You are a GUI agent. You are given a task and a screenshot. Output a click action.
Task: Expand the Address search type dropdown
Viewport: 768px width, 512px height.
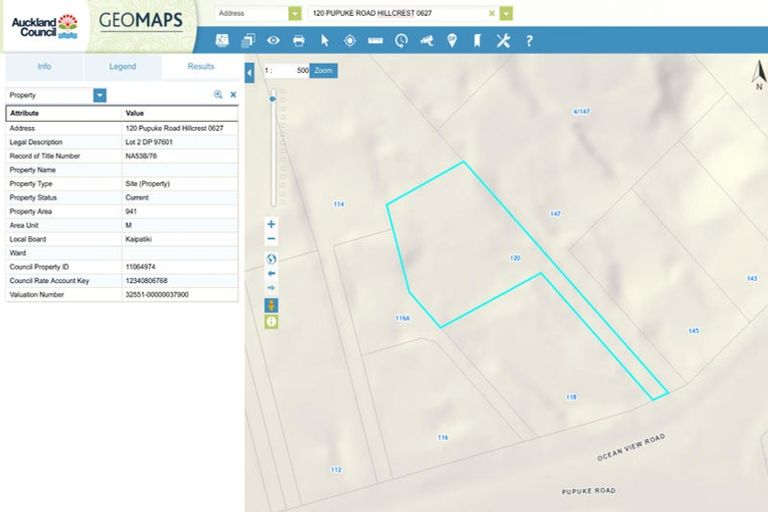[x=294, y=13]
